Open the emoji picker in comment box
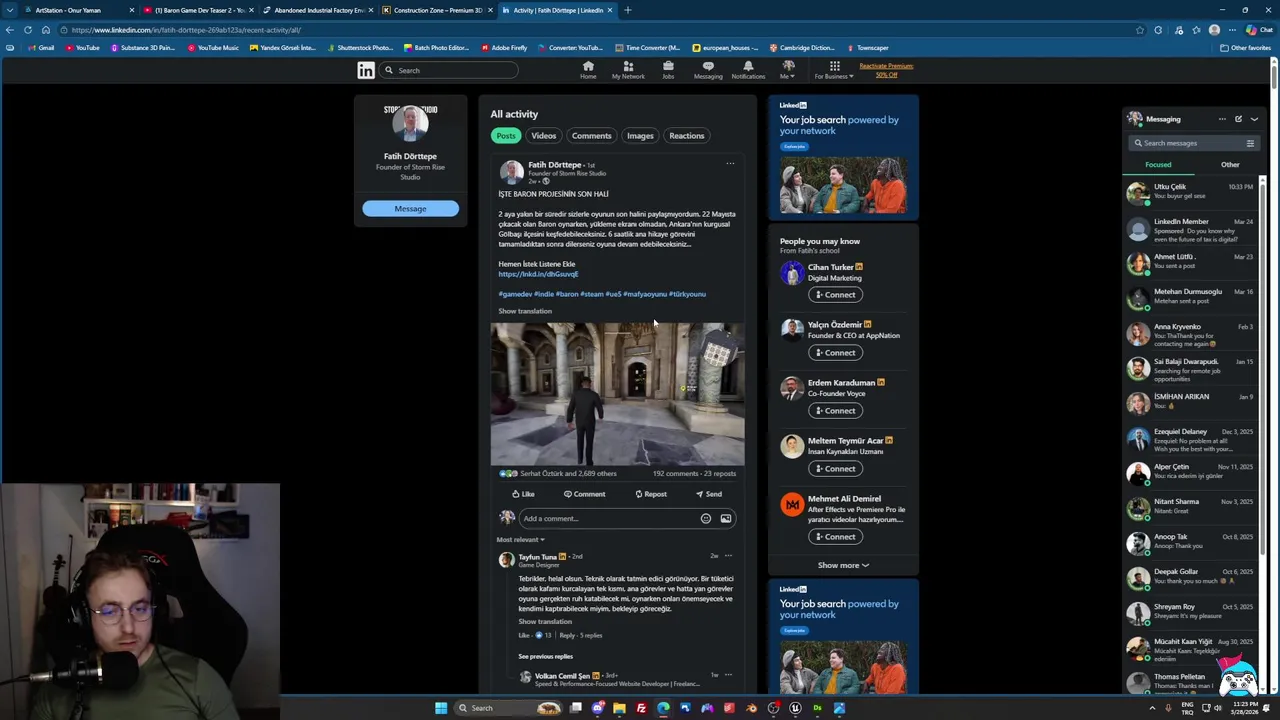Screen dimensions: 1280x720 (706, 518)
